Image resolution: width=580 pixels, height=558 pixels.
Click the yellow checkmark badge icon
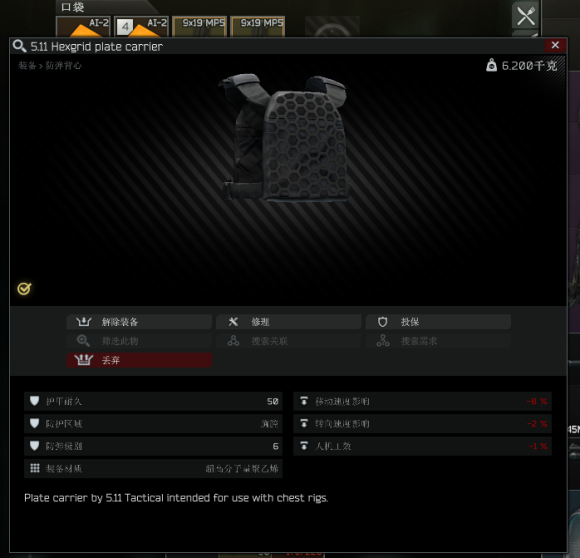coord(24,288)
